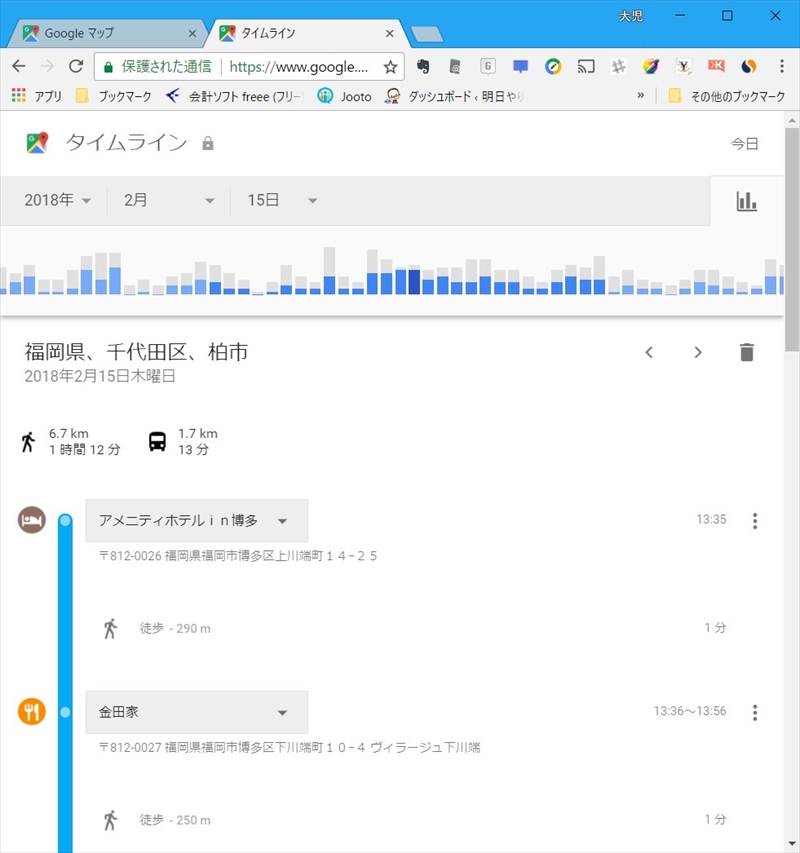Click the Google Maps logo beside タイムライン

tap(37, 143)
